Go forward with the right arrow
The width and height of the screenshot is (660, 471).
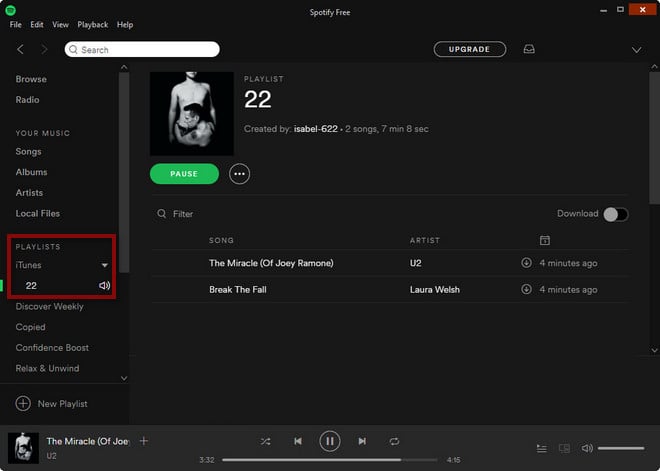click(44, 49)
